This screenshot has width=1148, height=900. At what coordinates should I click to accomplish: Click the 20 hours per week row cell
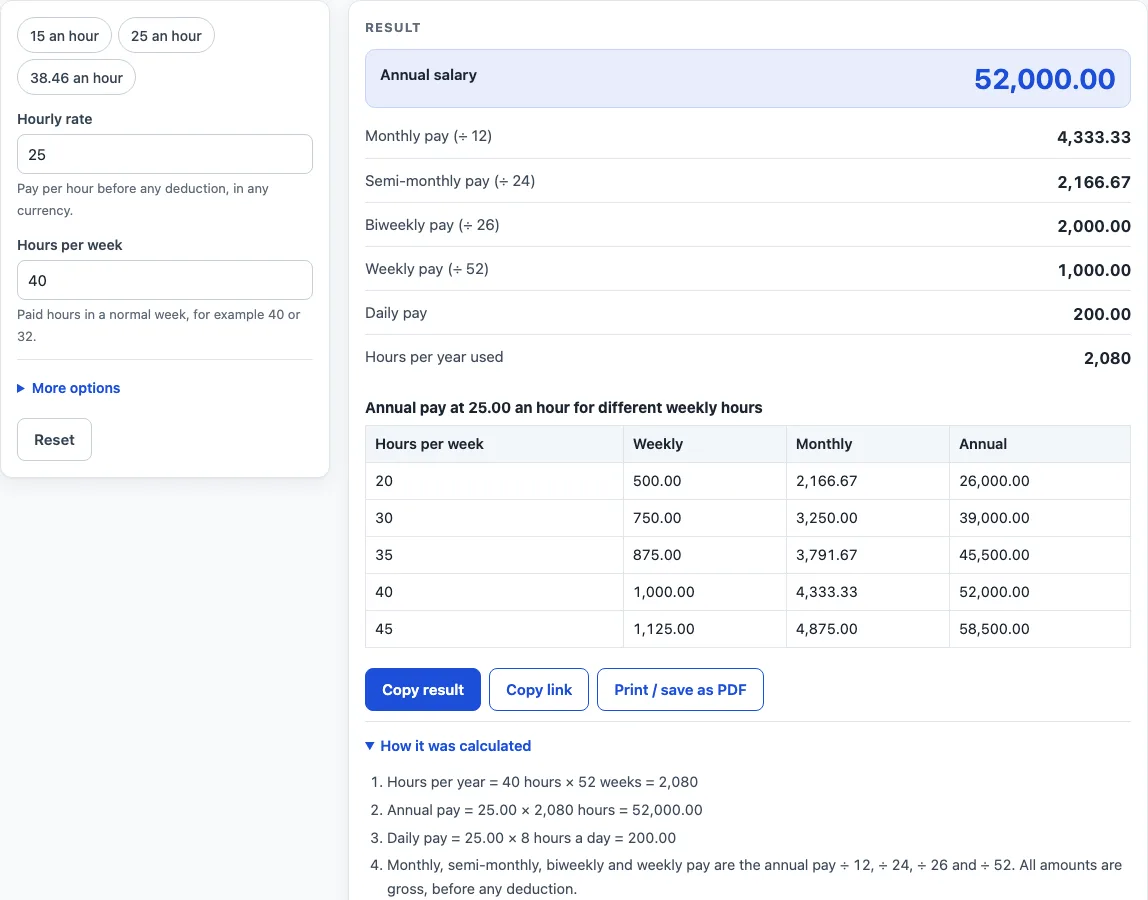coord(494,481)
